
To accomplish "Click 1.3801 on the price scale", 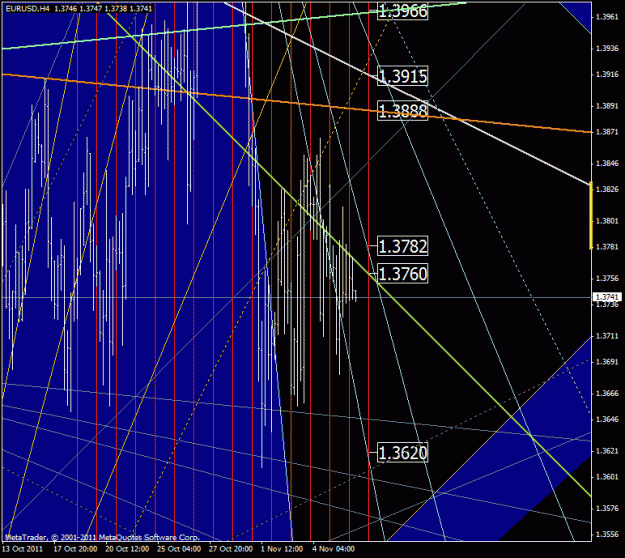I will pos(607,221).
